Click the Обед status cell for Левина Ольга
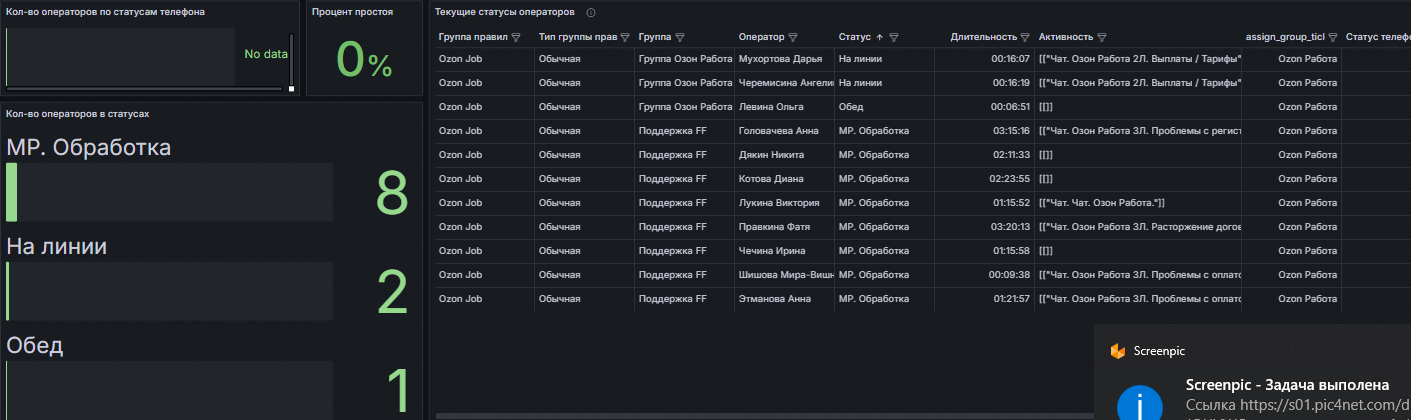Image resolution: width=1411 pixels, height=420 pixels. (x=884, y=107)
